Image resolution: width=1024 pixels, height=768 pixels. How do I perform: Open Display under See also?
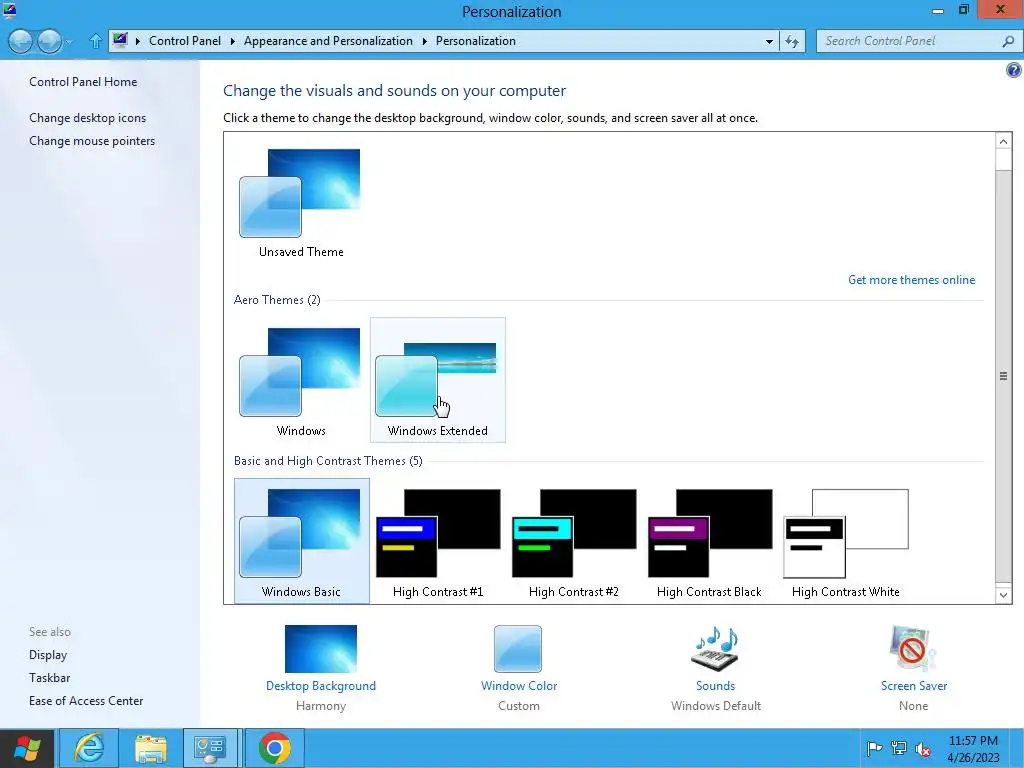[x=48, y=654]
